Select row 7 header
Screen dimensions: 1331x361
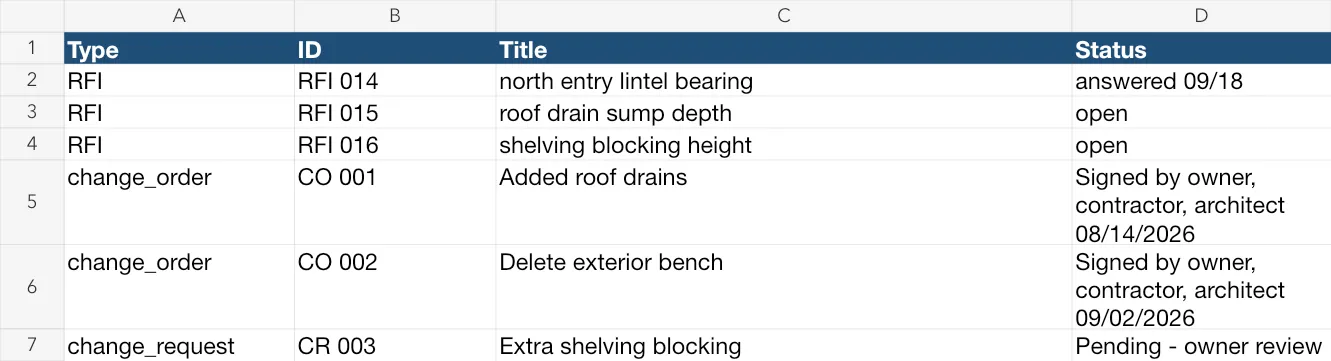pos(32,345)
